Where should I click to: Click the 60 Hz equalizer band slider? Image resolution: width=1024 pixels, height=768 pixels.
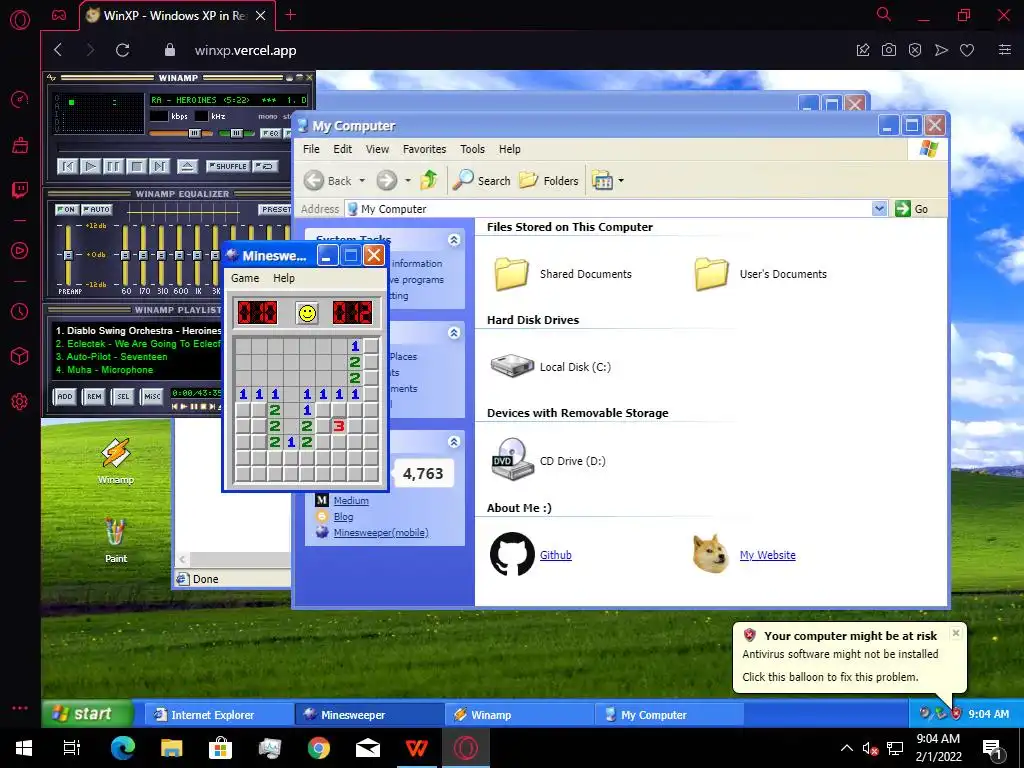[125, 254]
